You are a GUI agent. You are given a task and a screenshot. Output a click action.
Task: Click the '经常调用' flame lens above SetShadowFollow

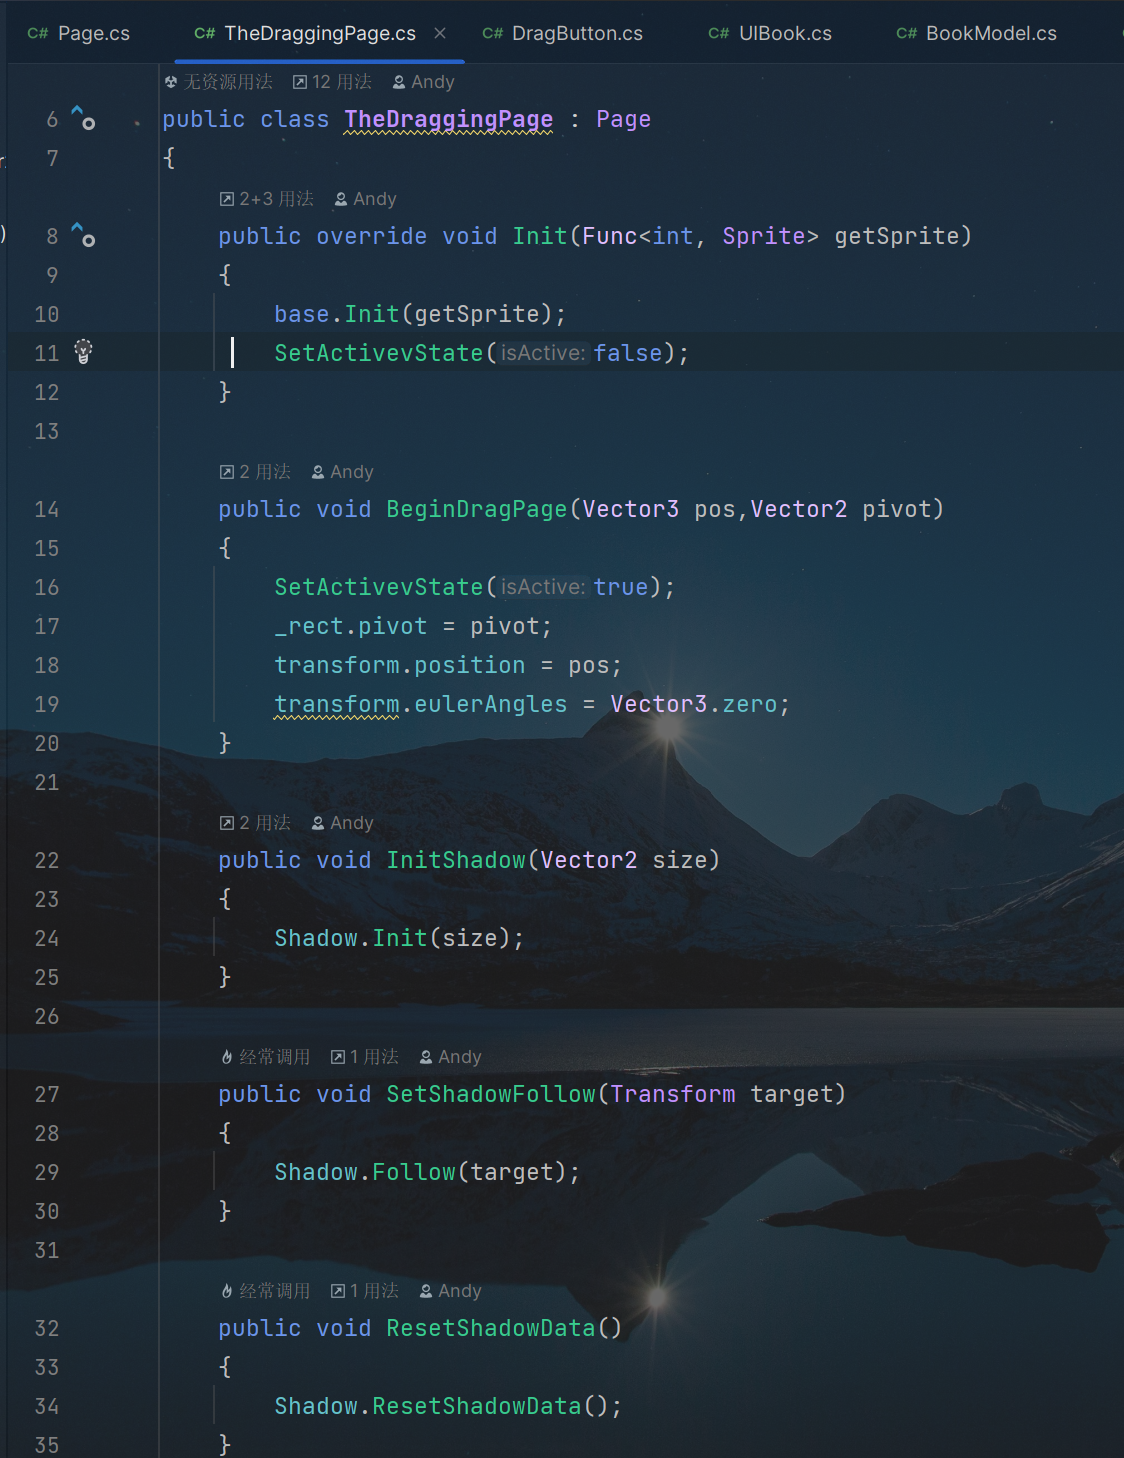point(266,1057)
